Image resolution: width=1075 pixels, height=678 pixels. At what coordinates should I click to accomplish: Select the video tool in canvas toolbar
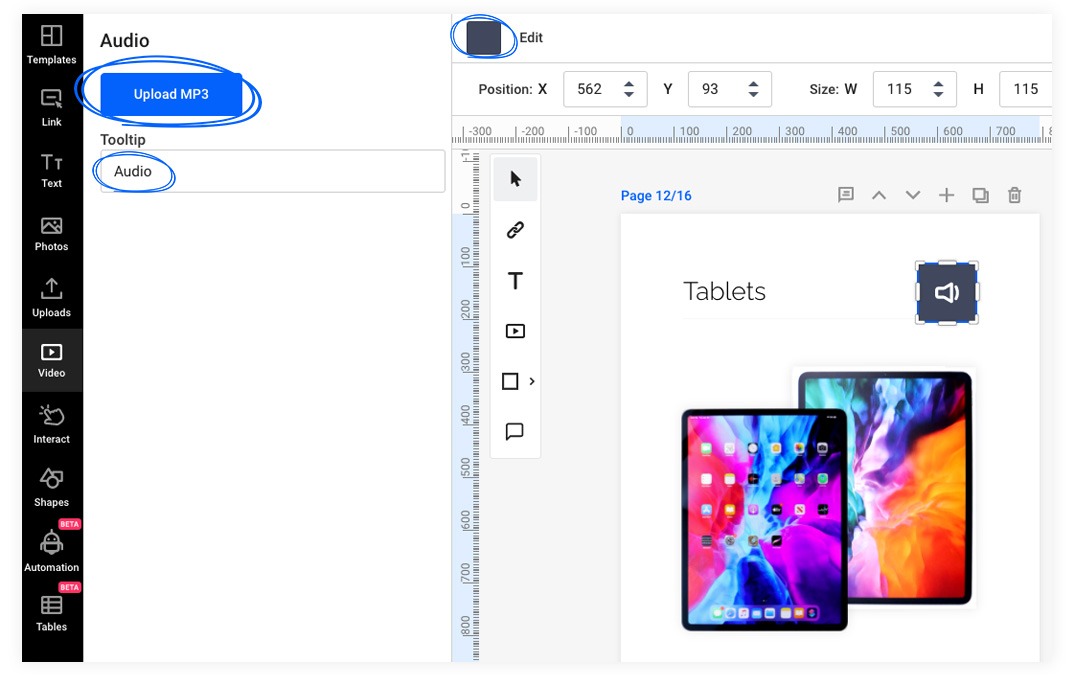516,331
